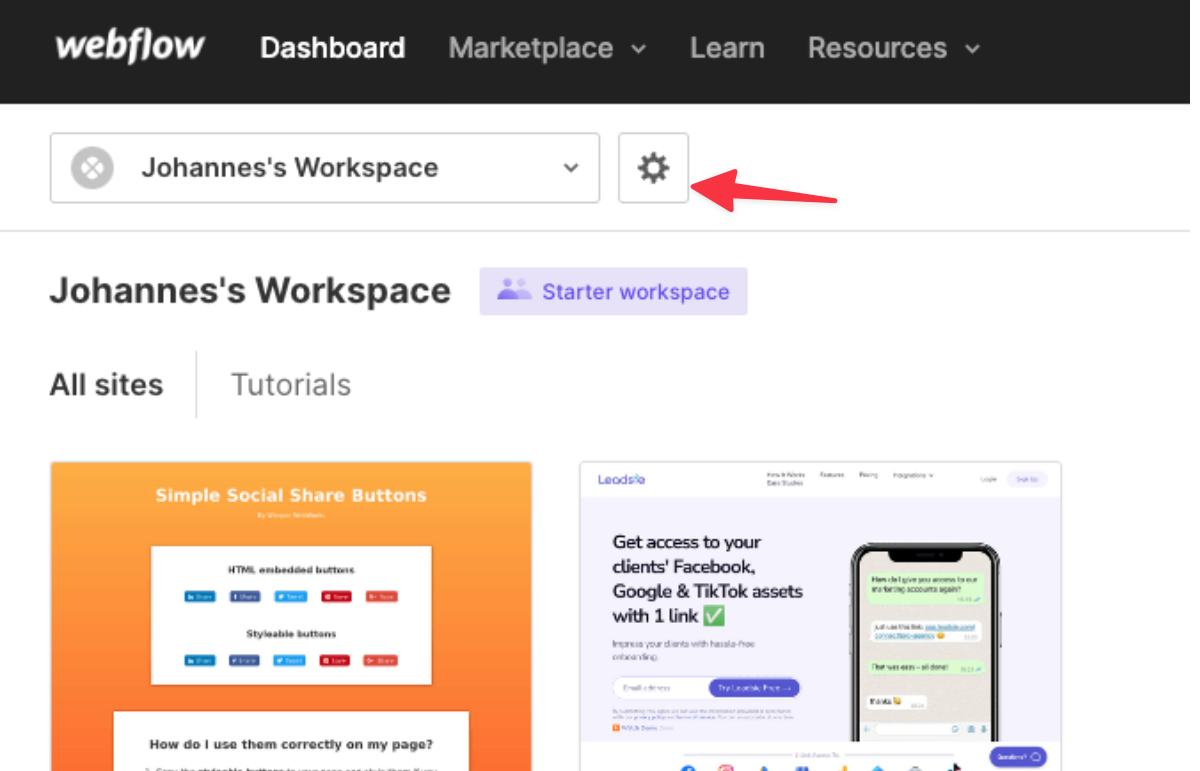Click the Facebook icon in Leadsie footer
Viewport: 1200px width, 771px height.
[x=686, y=767]
